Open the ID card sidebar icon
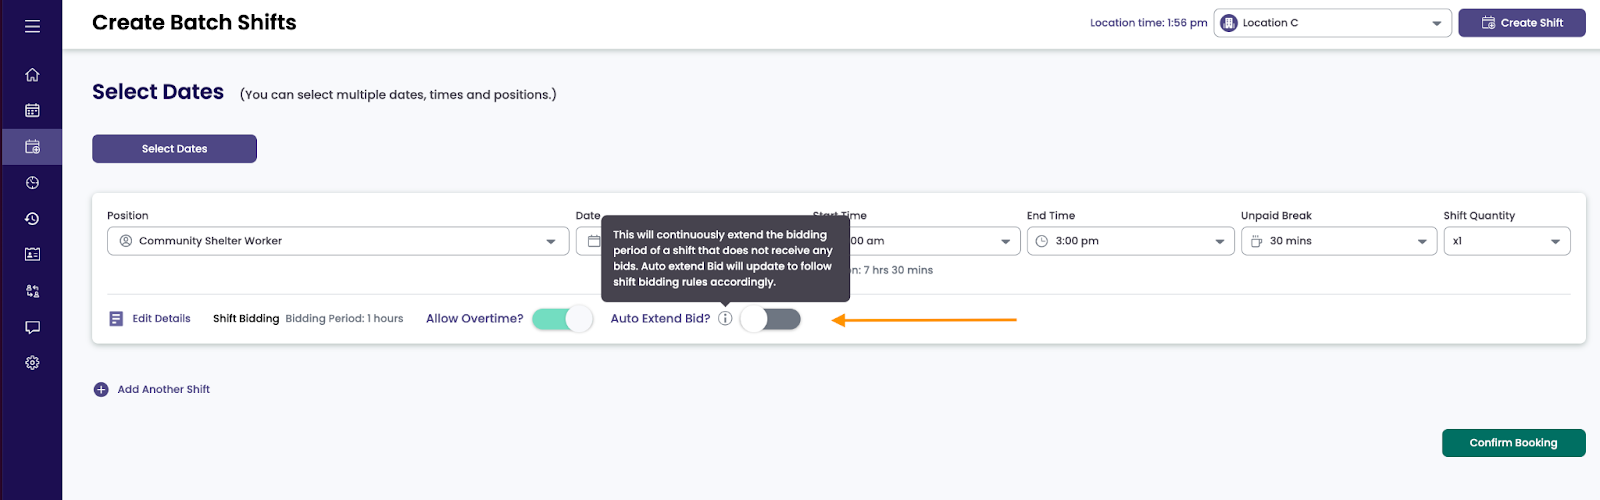Viewport: 1600px width, 500px height. click(x=32, y=255)
